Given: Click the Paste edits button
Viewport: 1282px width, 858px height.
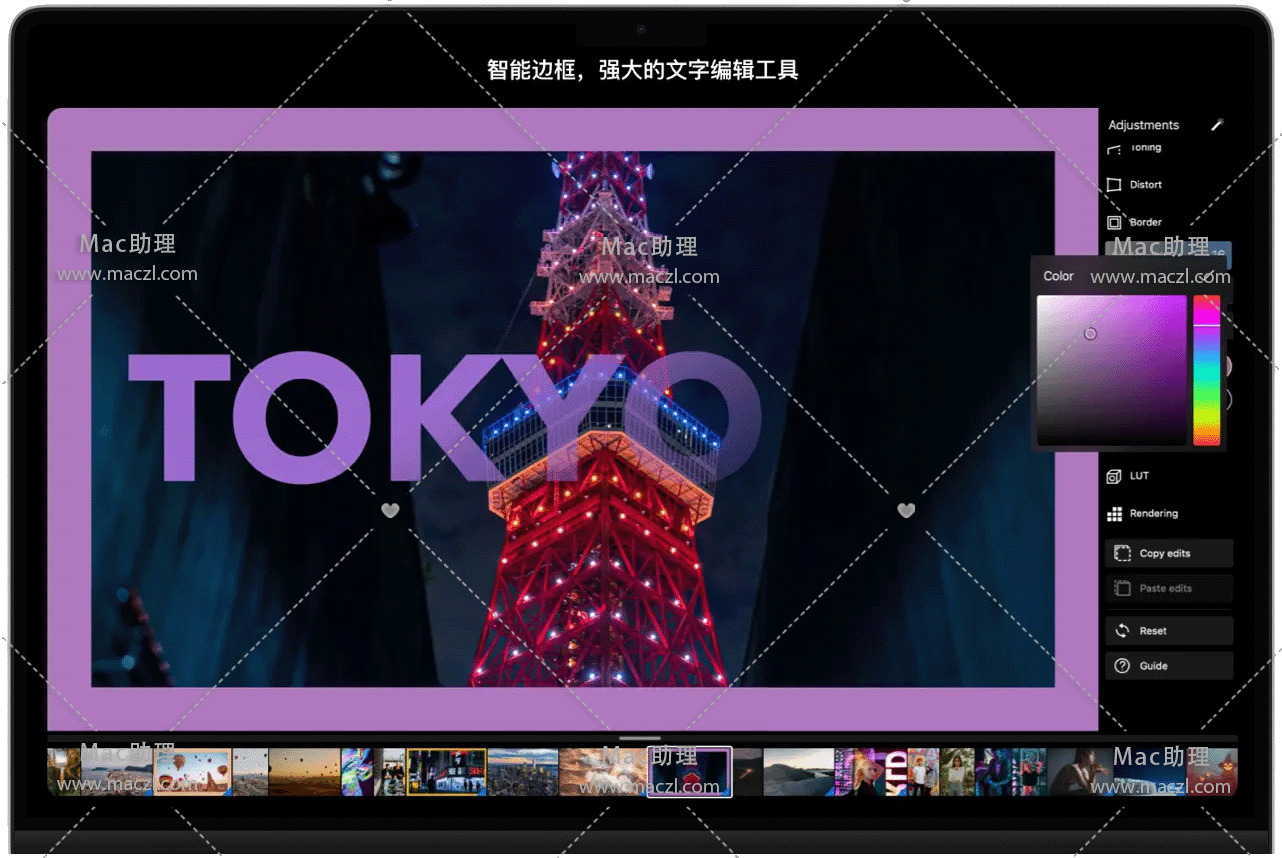Looking at the screenshot, I should [x=1169, y=588].
